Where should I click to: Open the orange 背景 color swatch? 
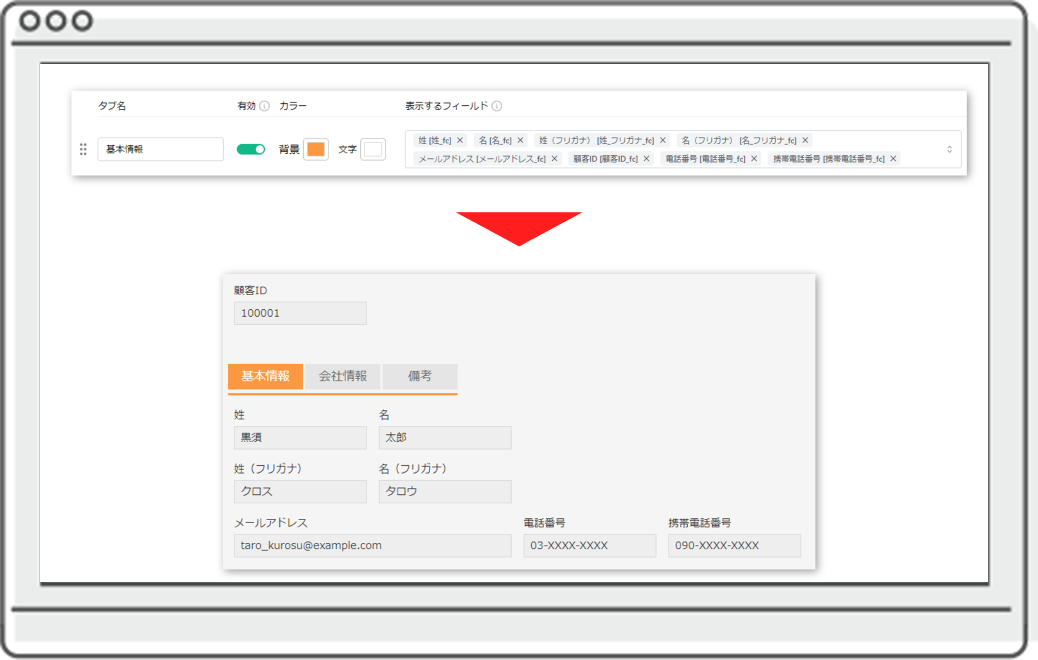click(x=315, y=149)
